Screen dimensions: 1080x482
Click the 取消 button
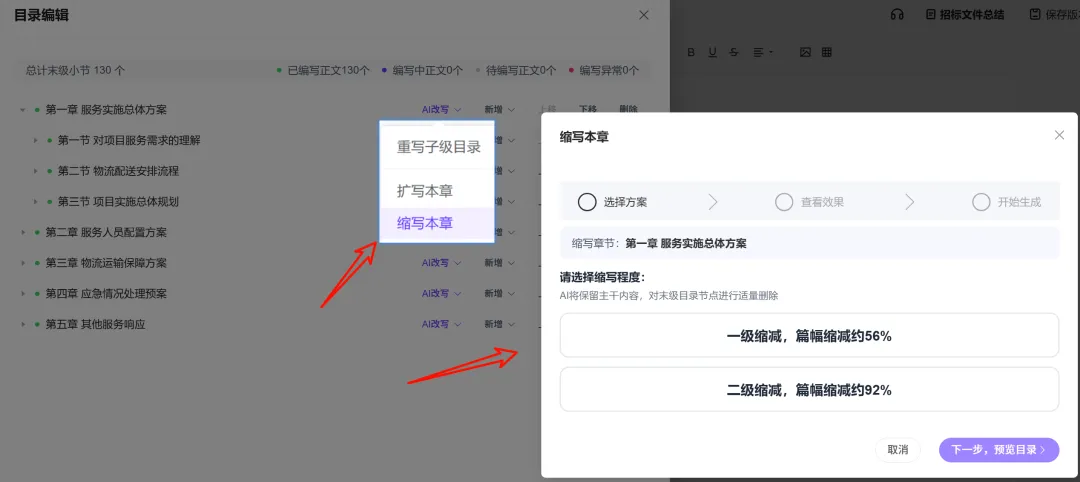[x=897, y=450]
